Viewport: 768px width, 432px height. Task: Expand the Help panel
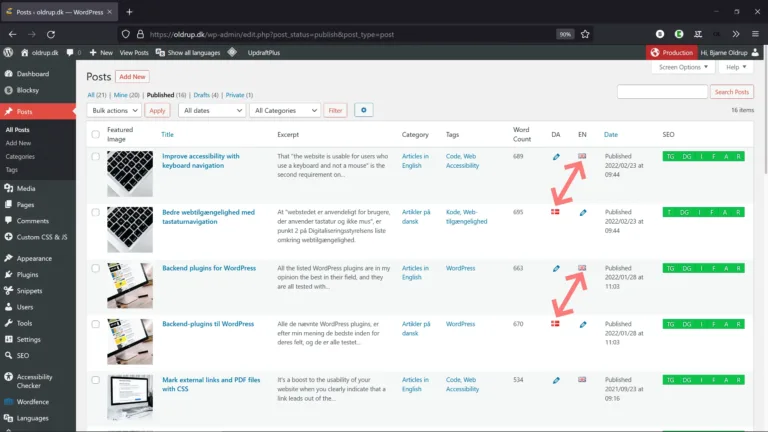736,67
